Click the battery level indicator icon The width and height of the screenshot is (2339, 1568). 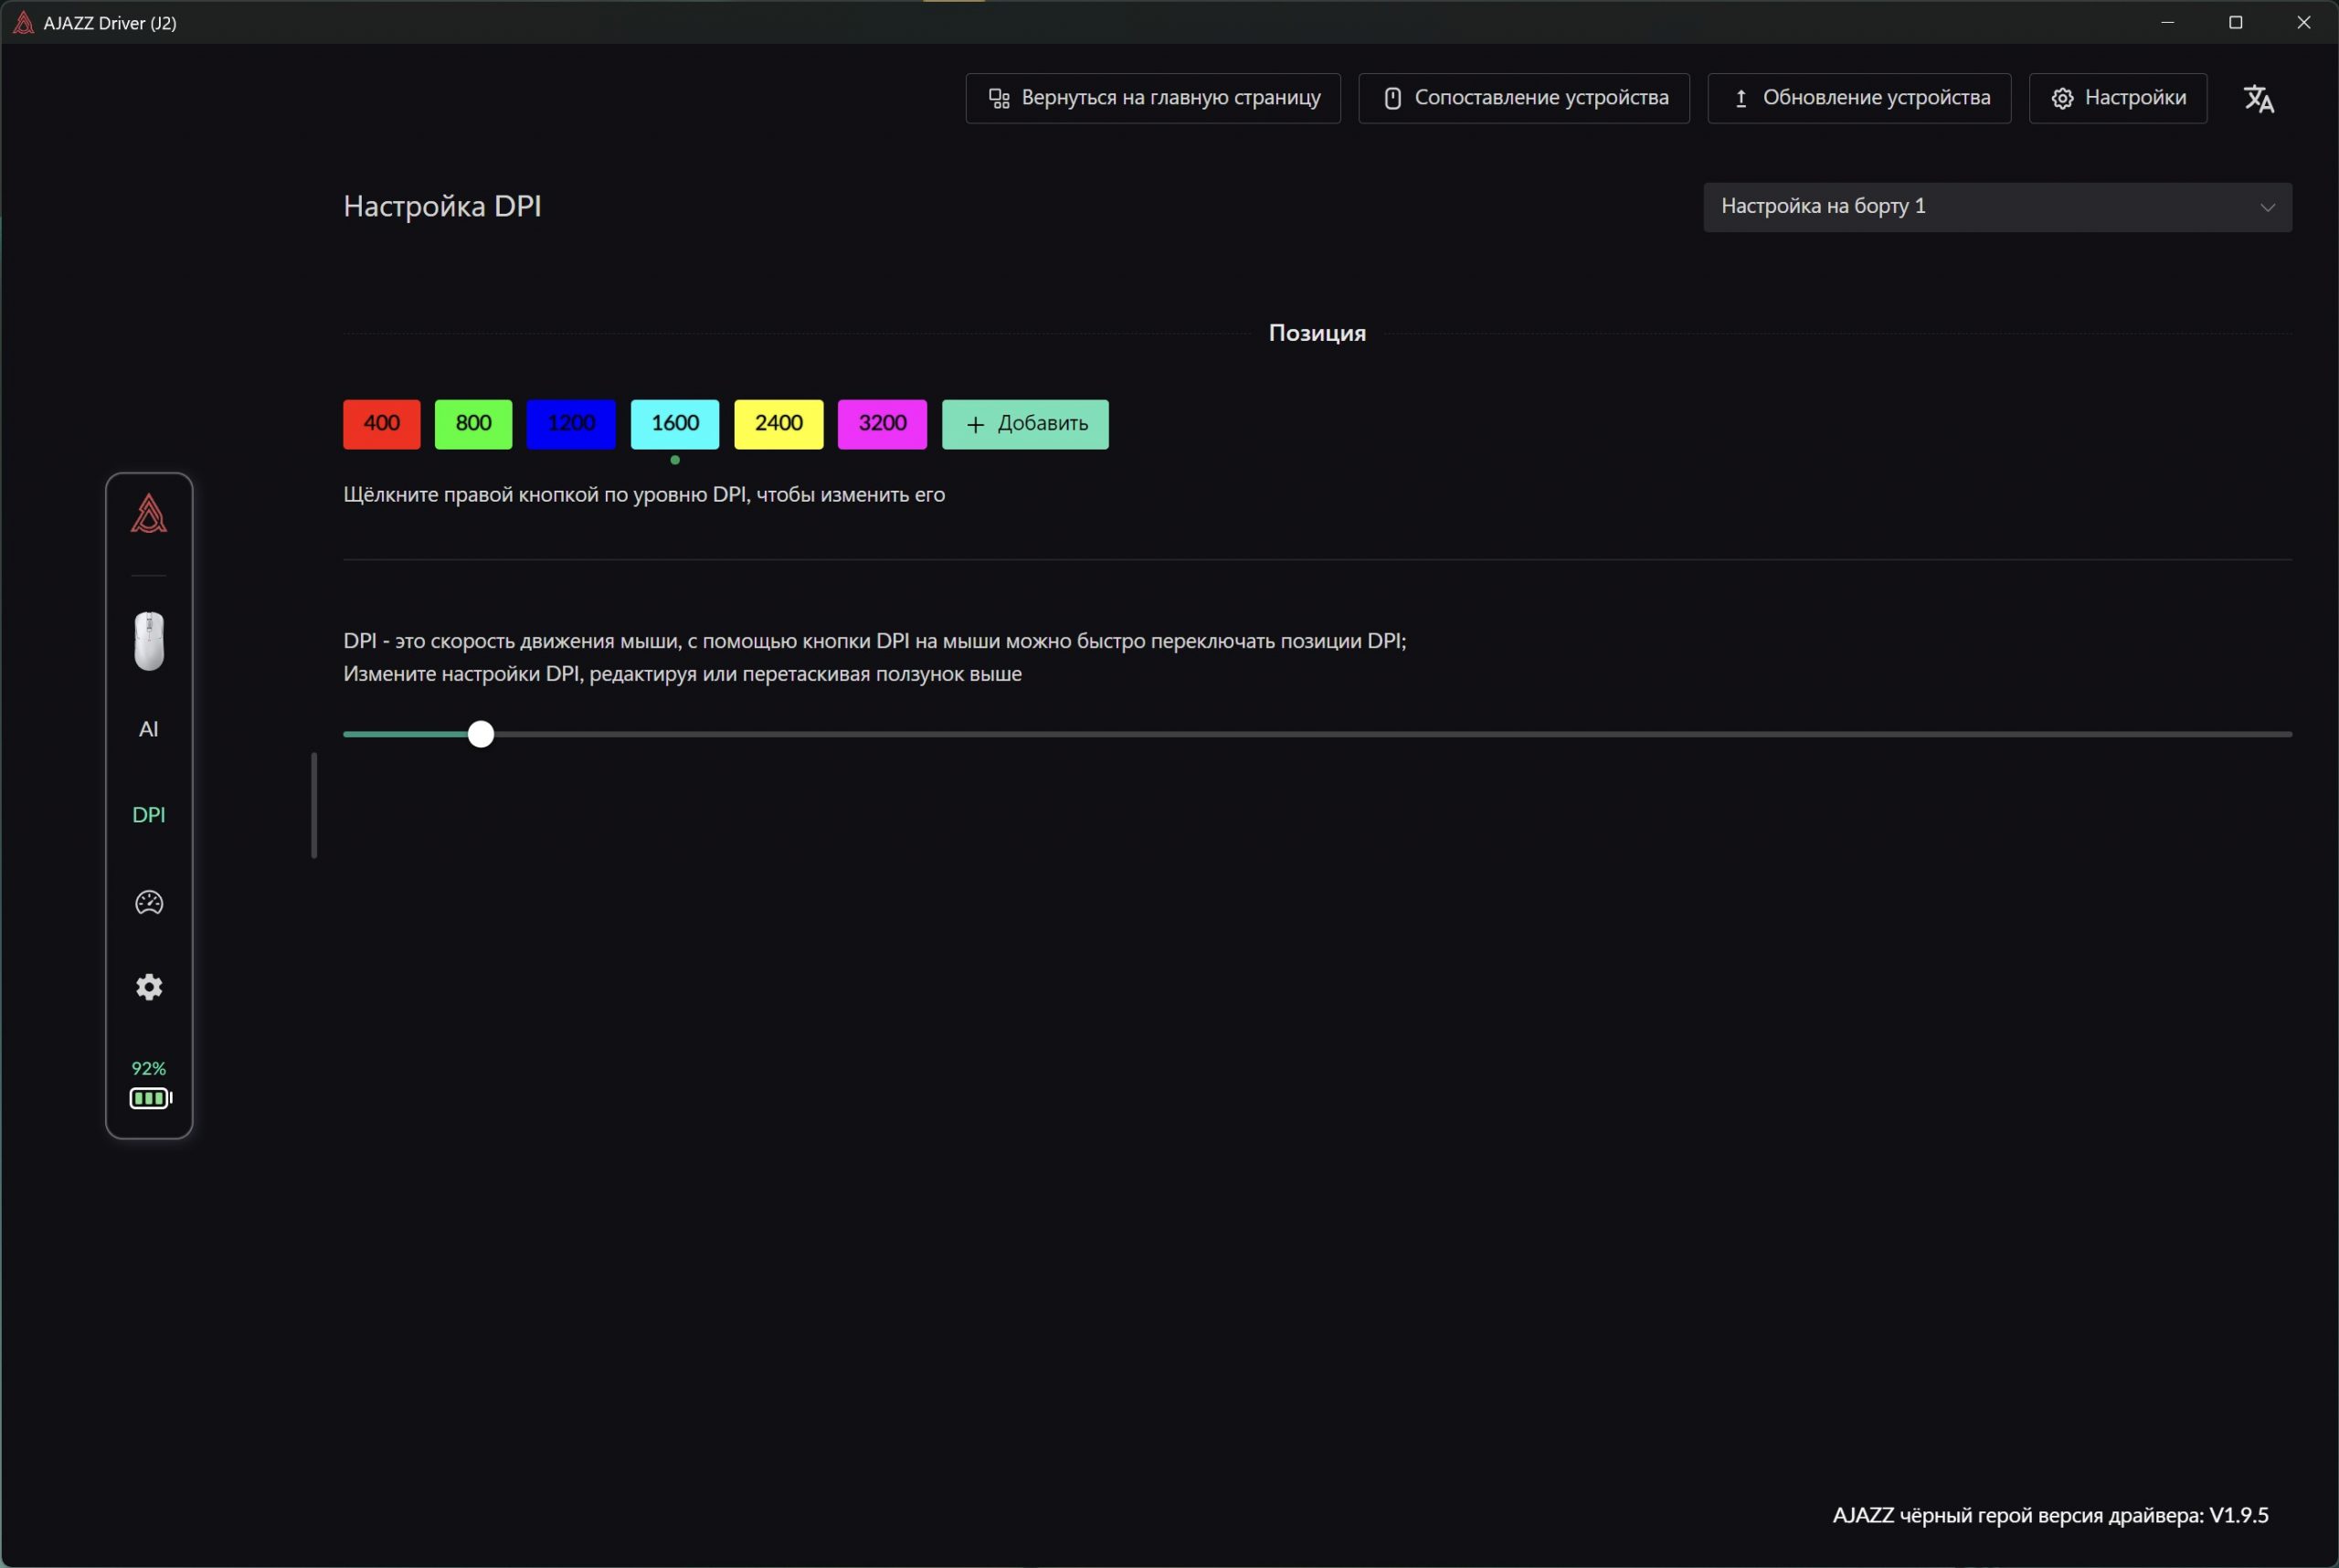(x=150, y=1098)
